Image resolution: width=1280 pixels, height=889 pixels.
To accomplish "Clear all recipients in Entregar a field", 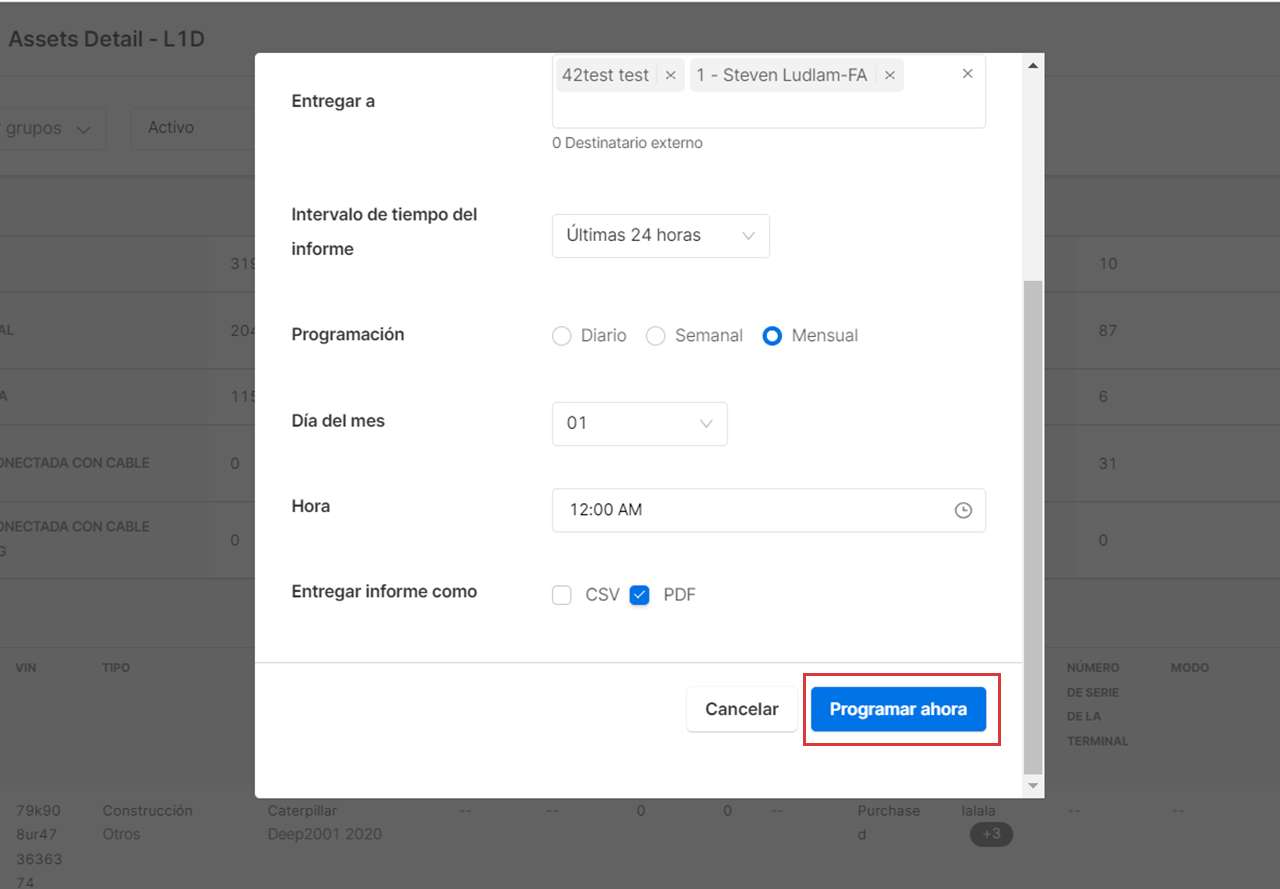I will [x=967, y=74].
